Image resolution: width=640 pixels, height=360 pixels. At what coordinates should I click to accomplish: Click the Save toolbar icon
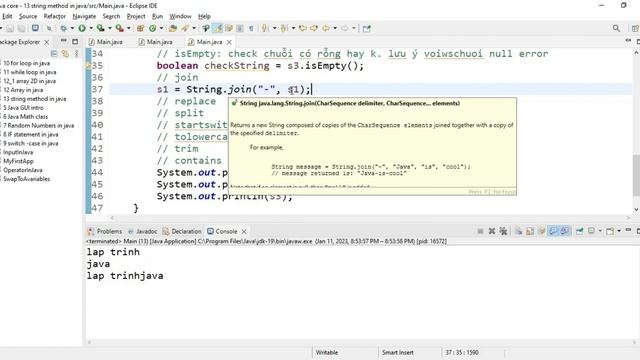point(10,28)
